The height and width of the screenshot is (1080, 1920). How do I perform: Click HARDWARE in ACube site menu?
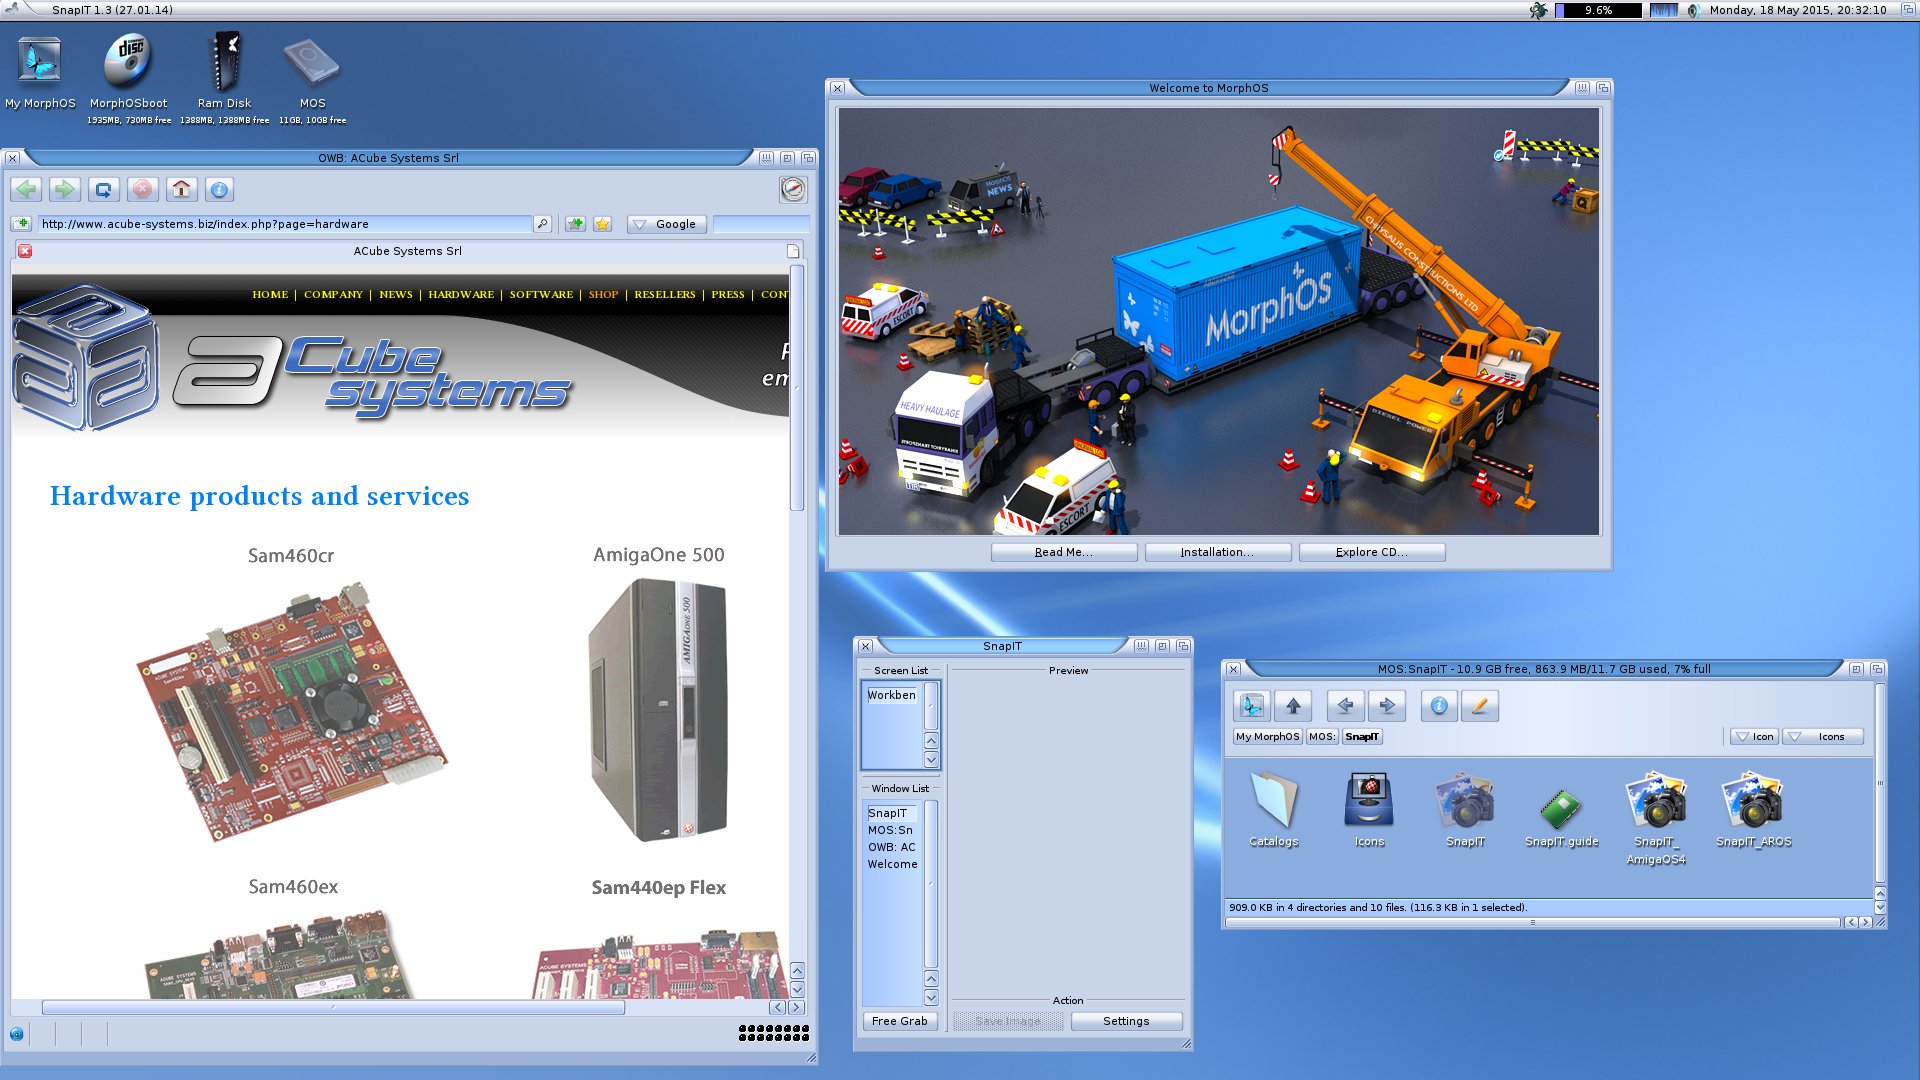(x=461, y=295)
